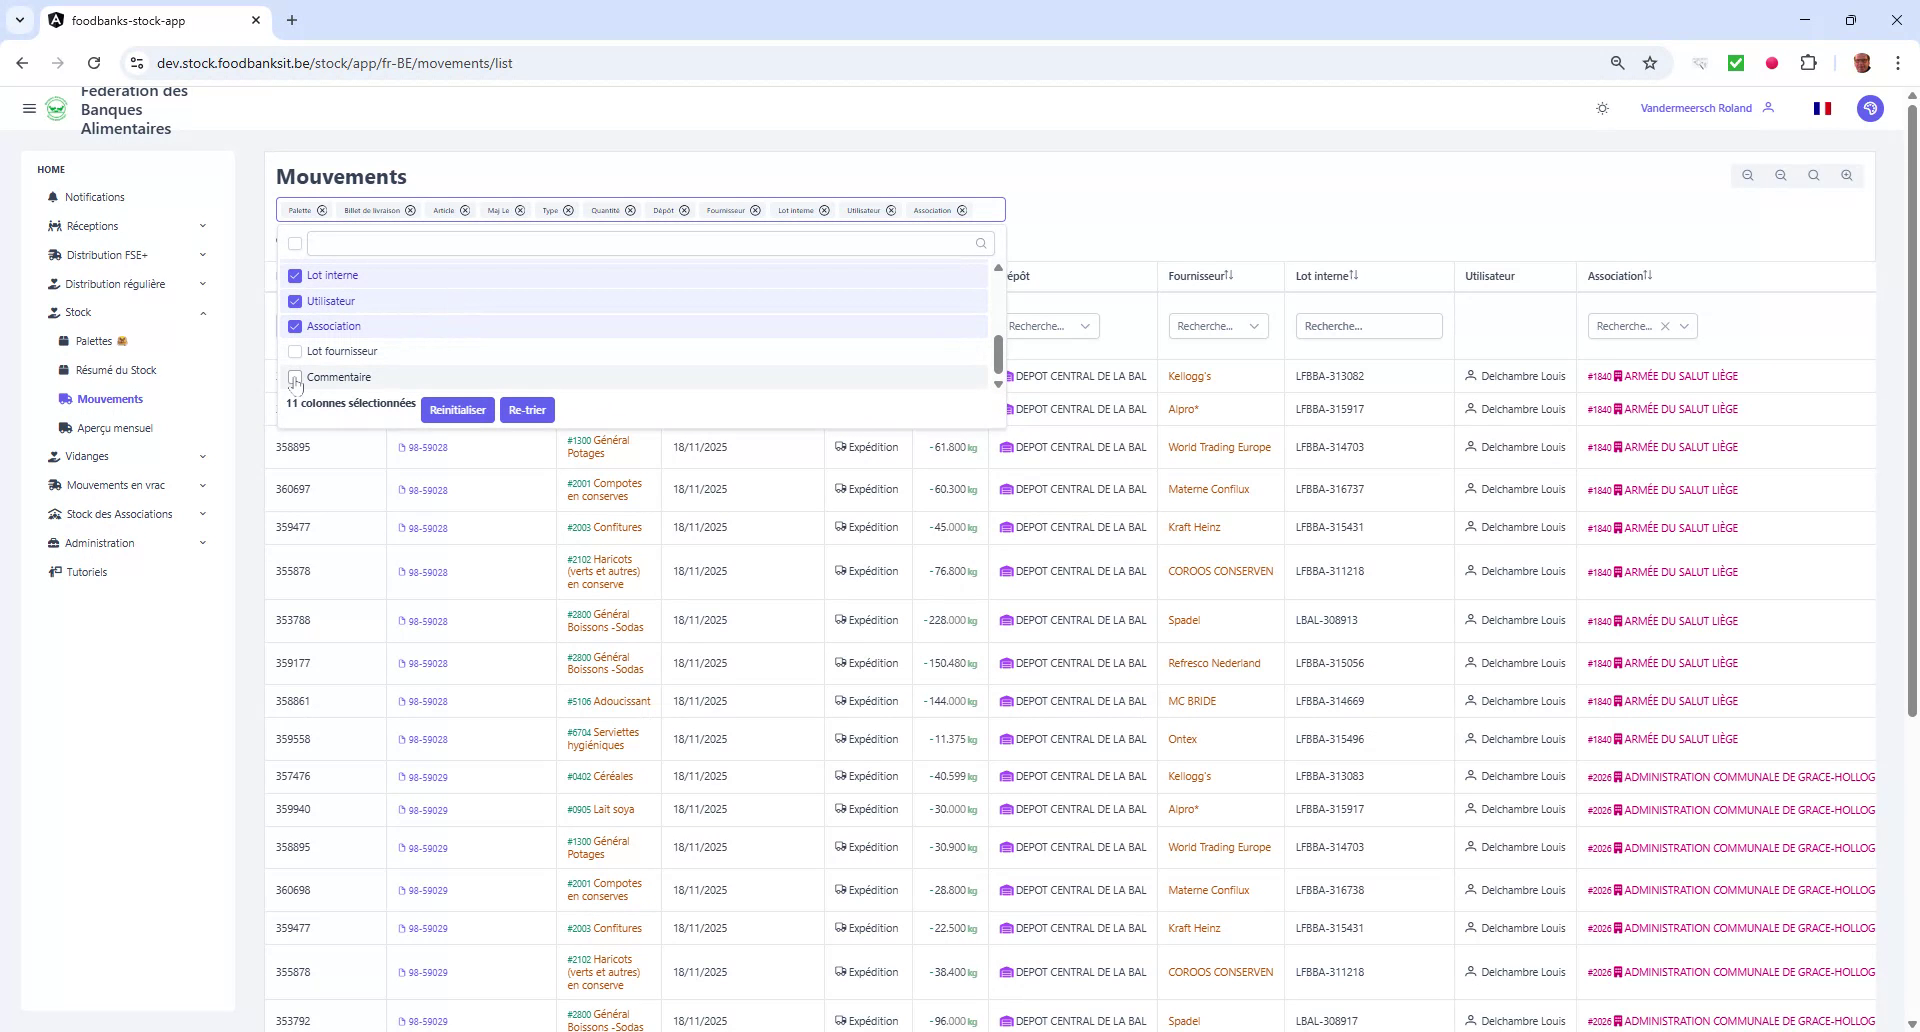Click the Re-trier button
The image size is (1920, 1032).
[527, 410]
